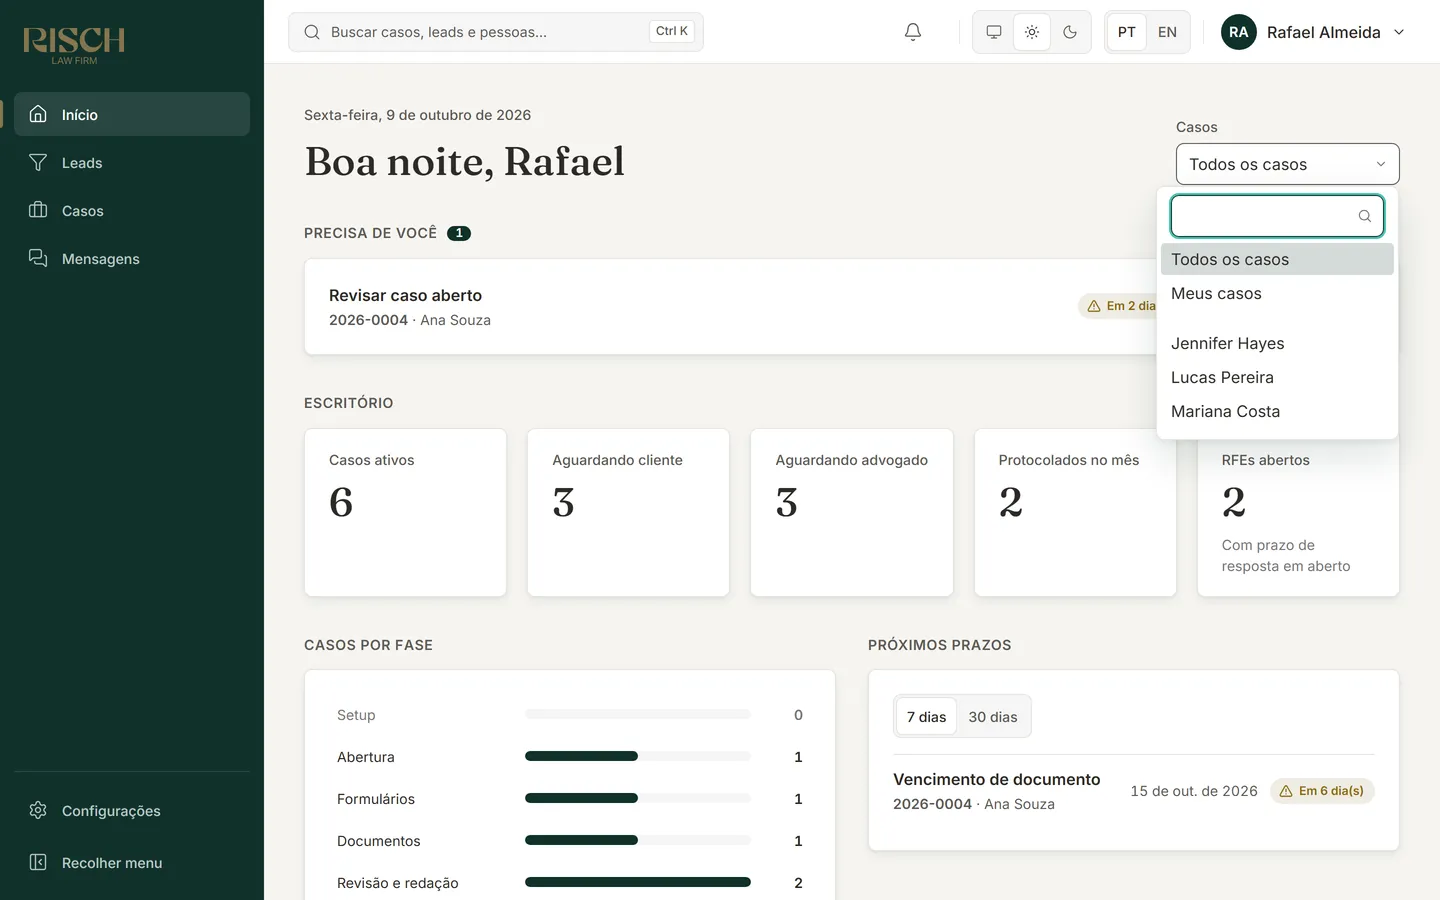Open the notifications bell

912,32
